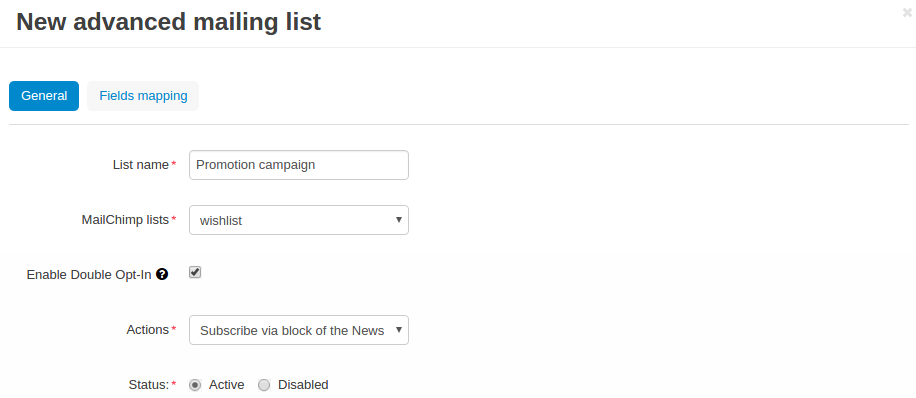Select the Active status radio button
This screenshot has width=916, height=398.
coord(195,385)
